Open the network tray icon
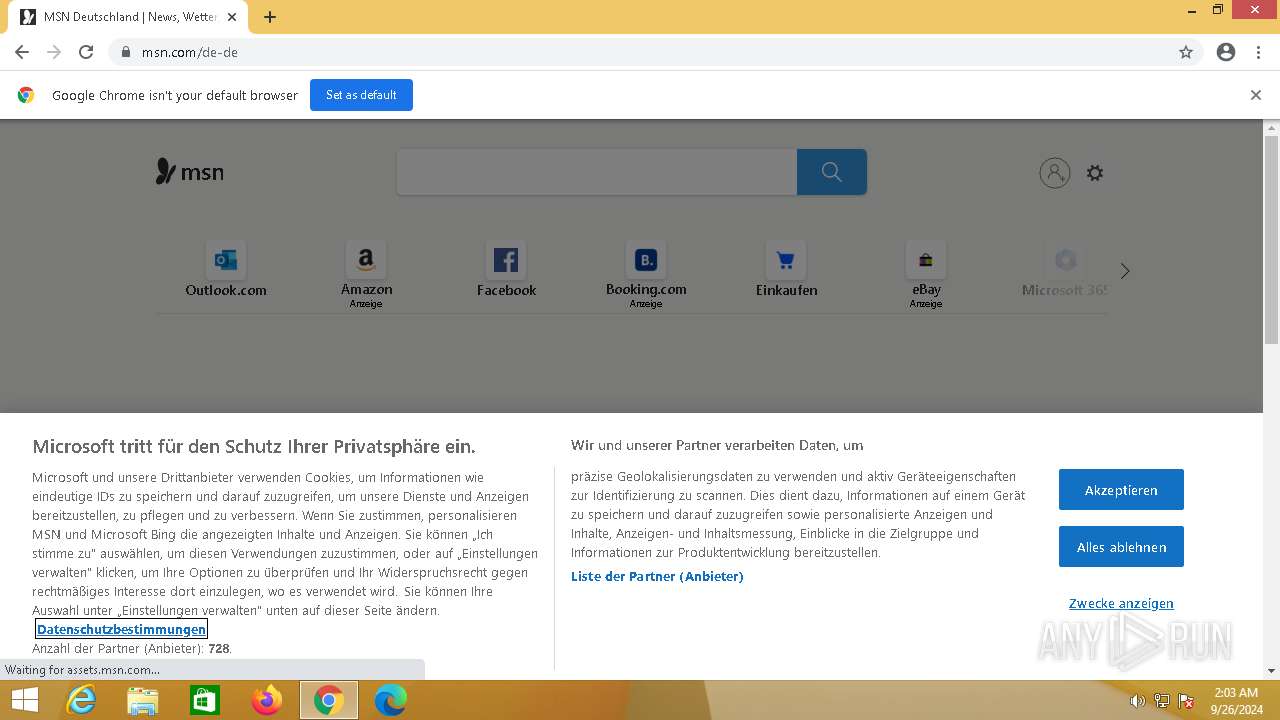1280x720 pixels. click(1162, 701)
